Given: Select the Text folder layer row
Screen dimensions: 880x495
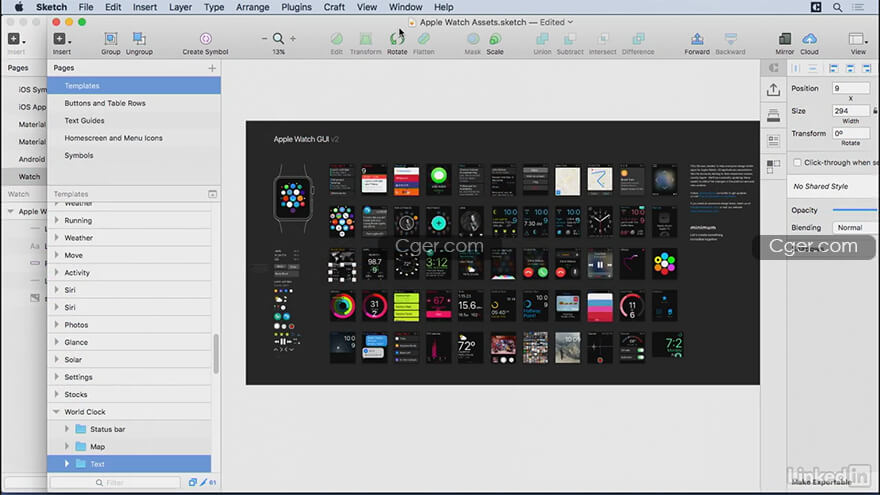Looking at the screenshot, I should click(x=129, y=464).
